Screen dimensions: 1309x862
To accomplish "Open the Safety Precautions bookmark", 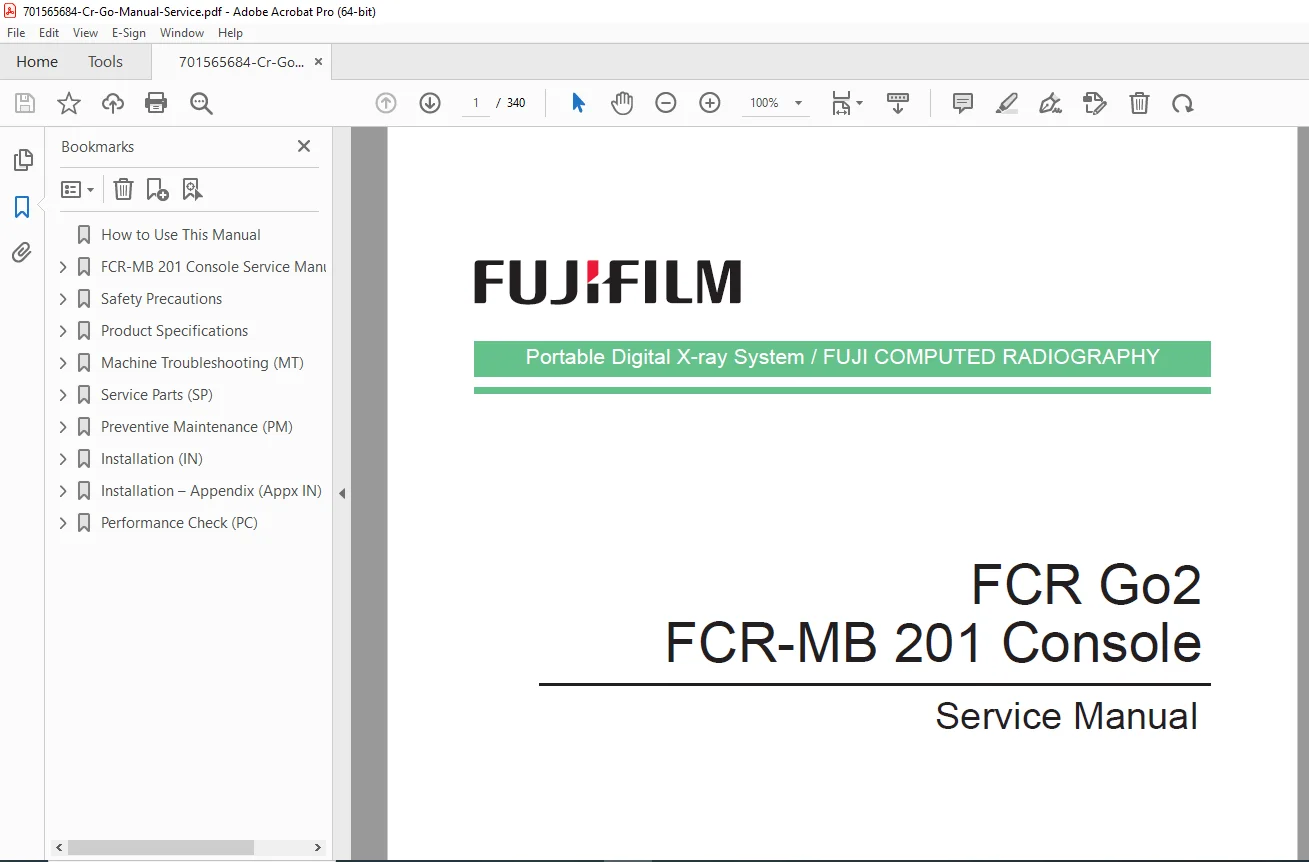I will [161, 299].
